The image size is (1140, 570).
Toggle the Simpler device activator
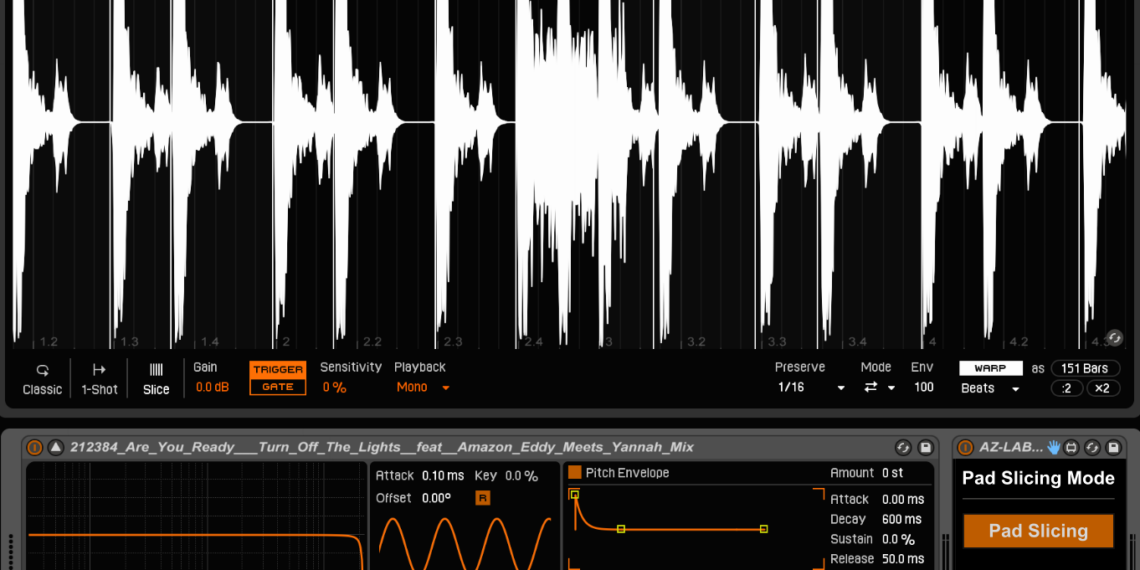coord(34,448)
